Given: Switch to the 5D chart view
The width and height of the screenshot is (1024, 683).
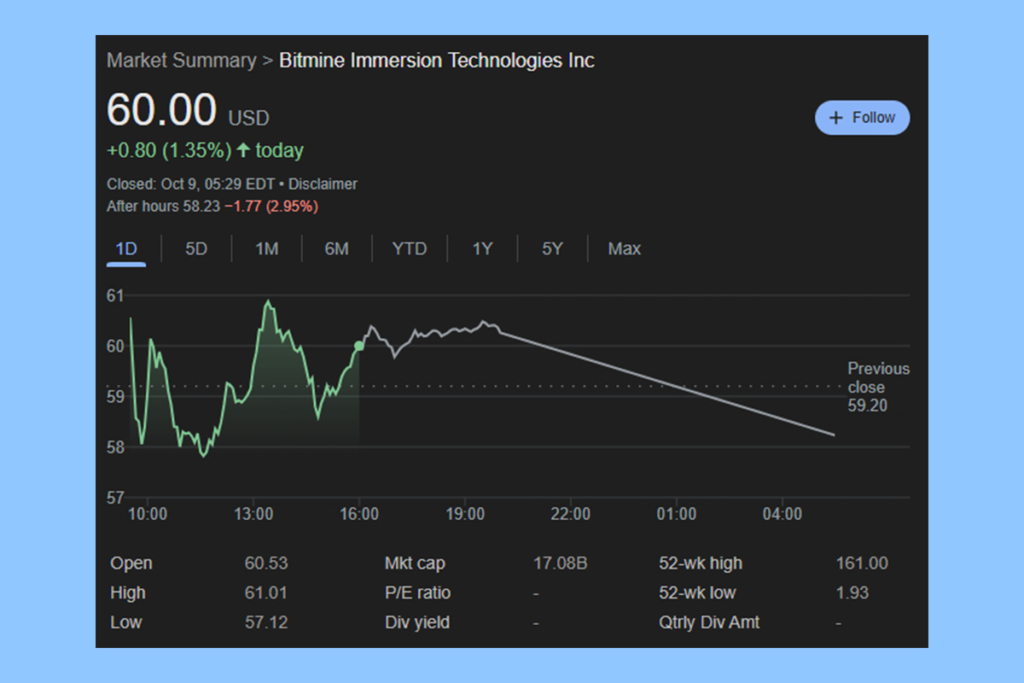Looking at the screenshot, I should coord(196,248).
